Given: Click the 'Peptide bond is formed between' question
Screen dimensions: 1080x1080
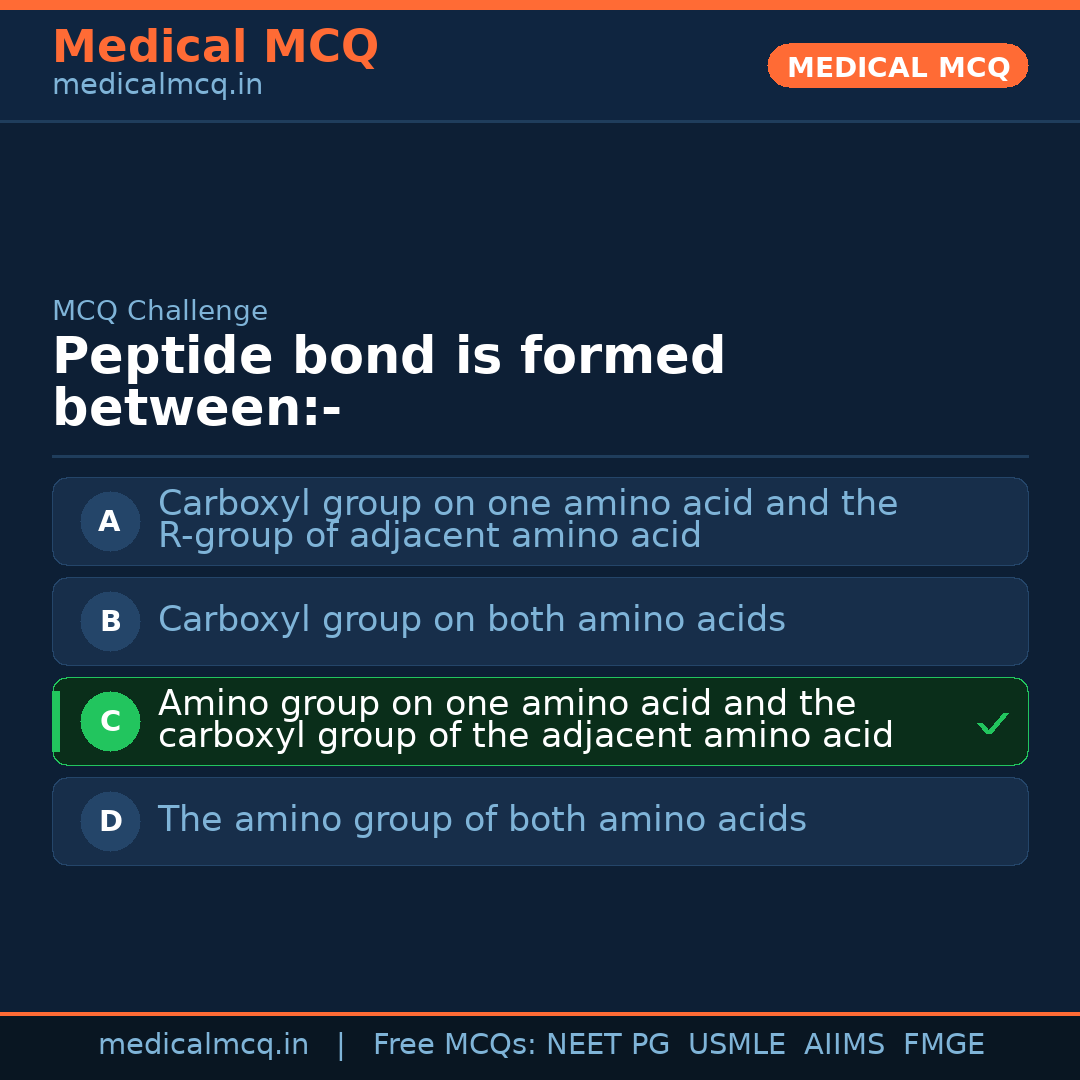Looking at the screenshot, I should (388, 383).
